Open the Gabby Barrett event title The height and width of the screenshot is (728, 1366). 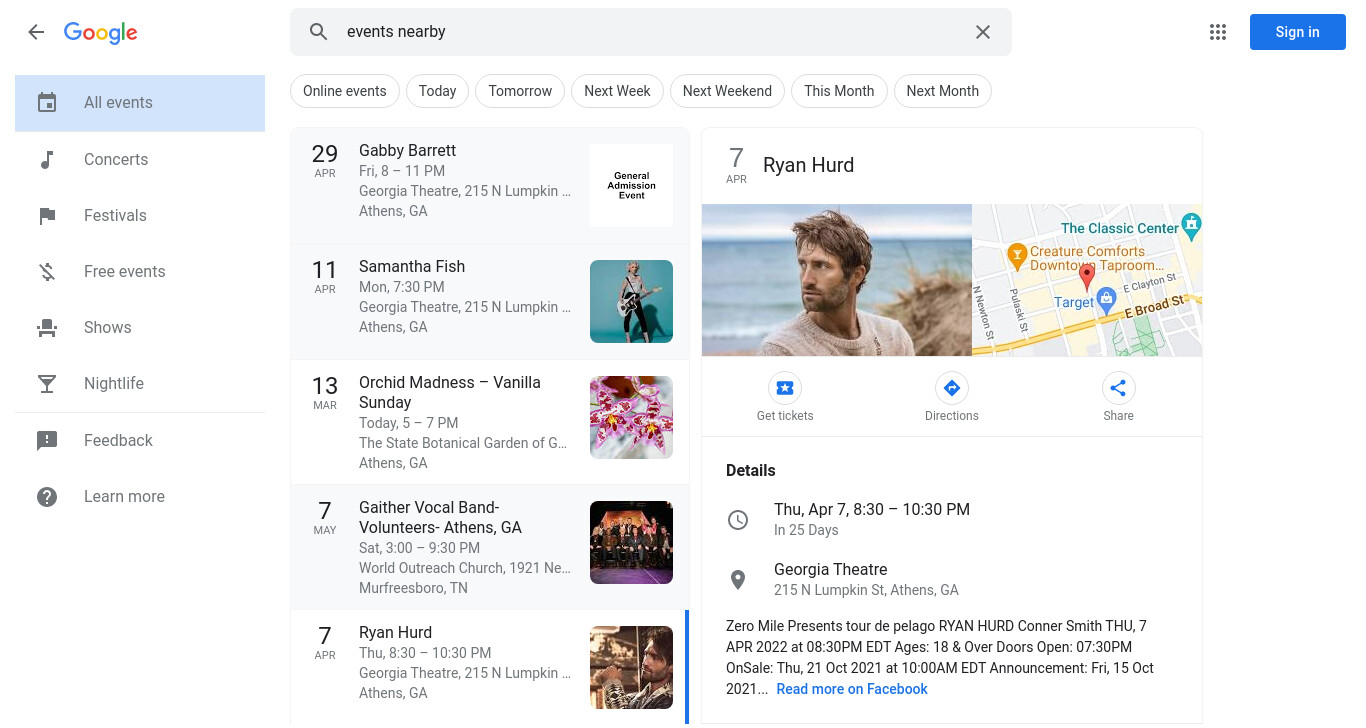click(x=407, y=150)
